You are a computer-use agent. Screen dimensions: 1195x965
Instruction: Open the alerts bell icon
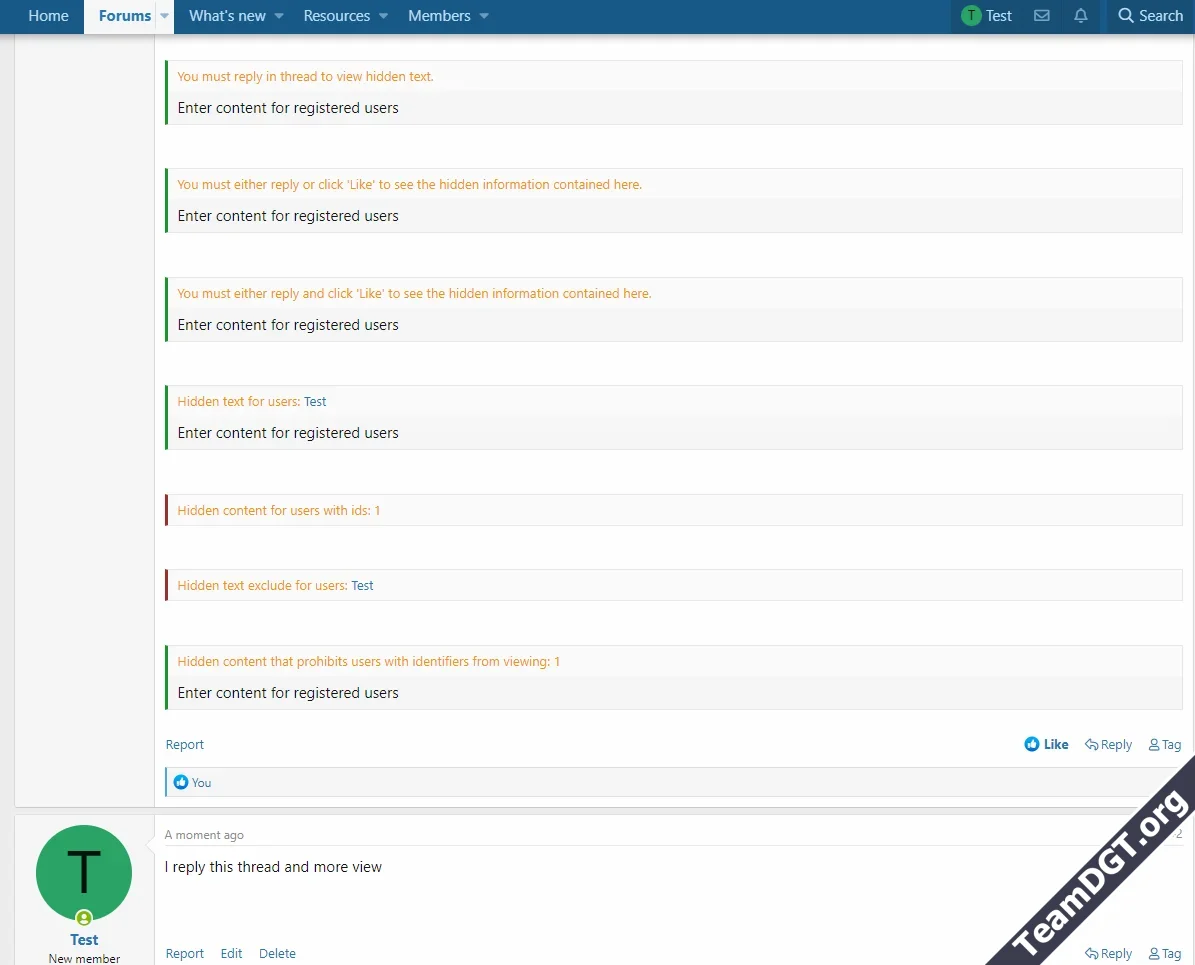coord(1080,16)
